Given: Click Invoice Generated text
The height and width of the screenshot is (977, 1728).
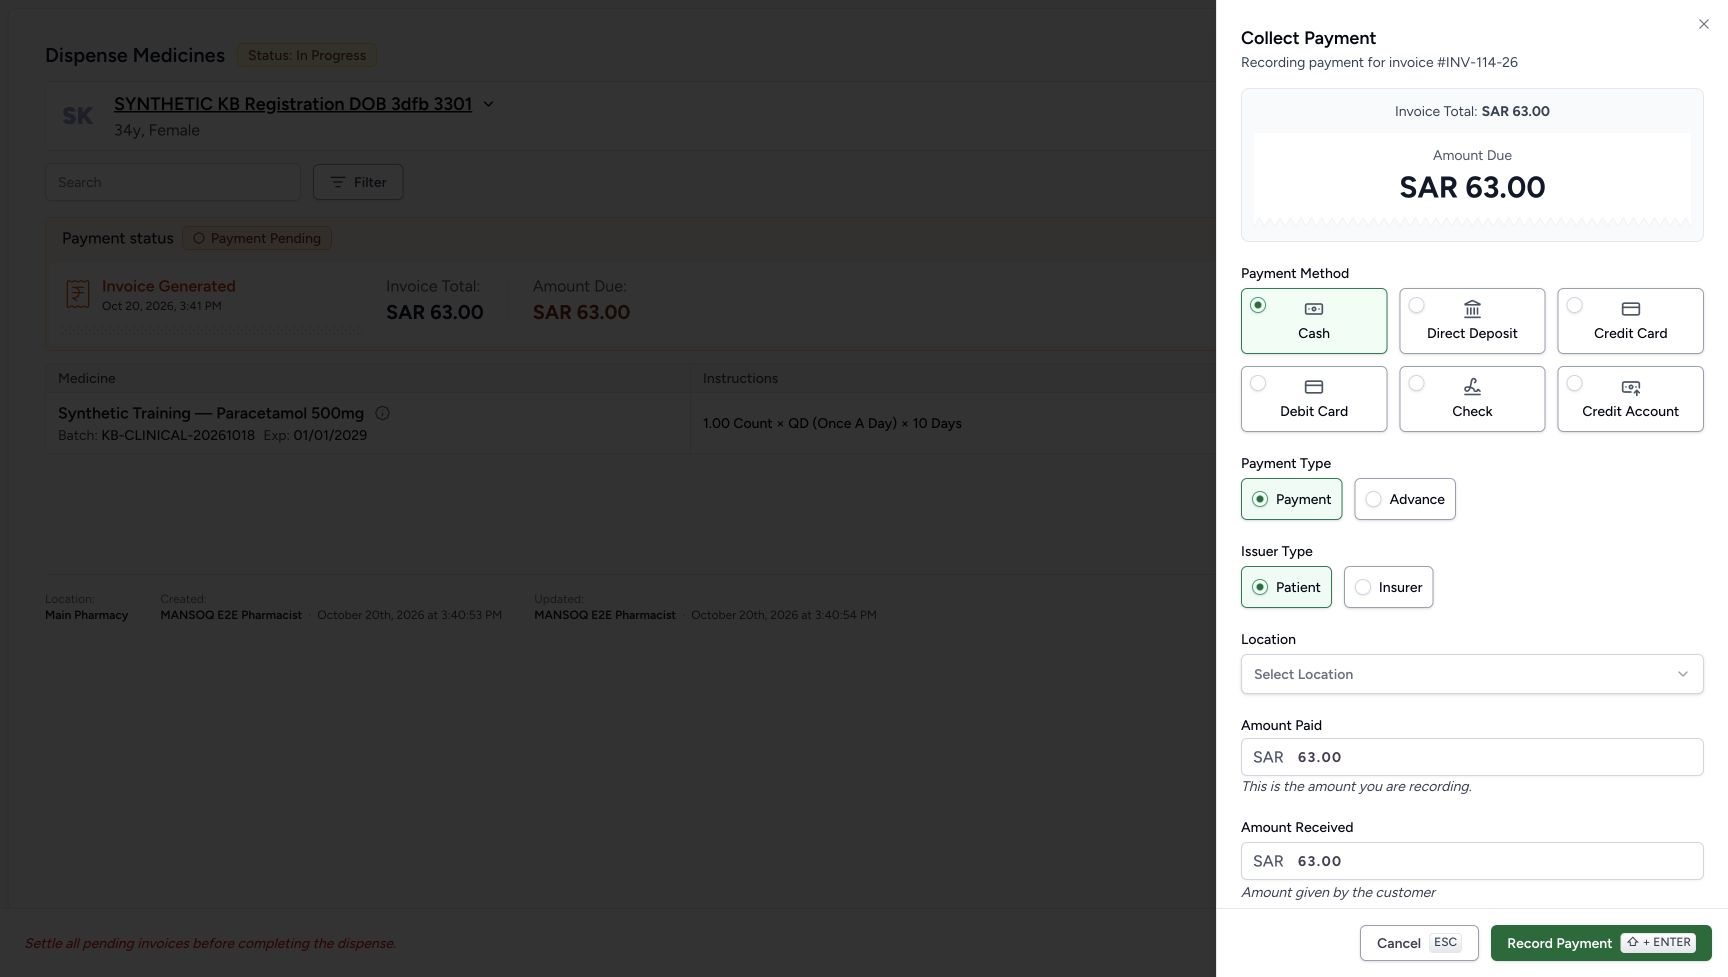Looking at the screenshot, I should tap(169, 286).
